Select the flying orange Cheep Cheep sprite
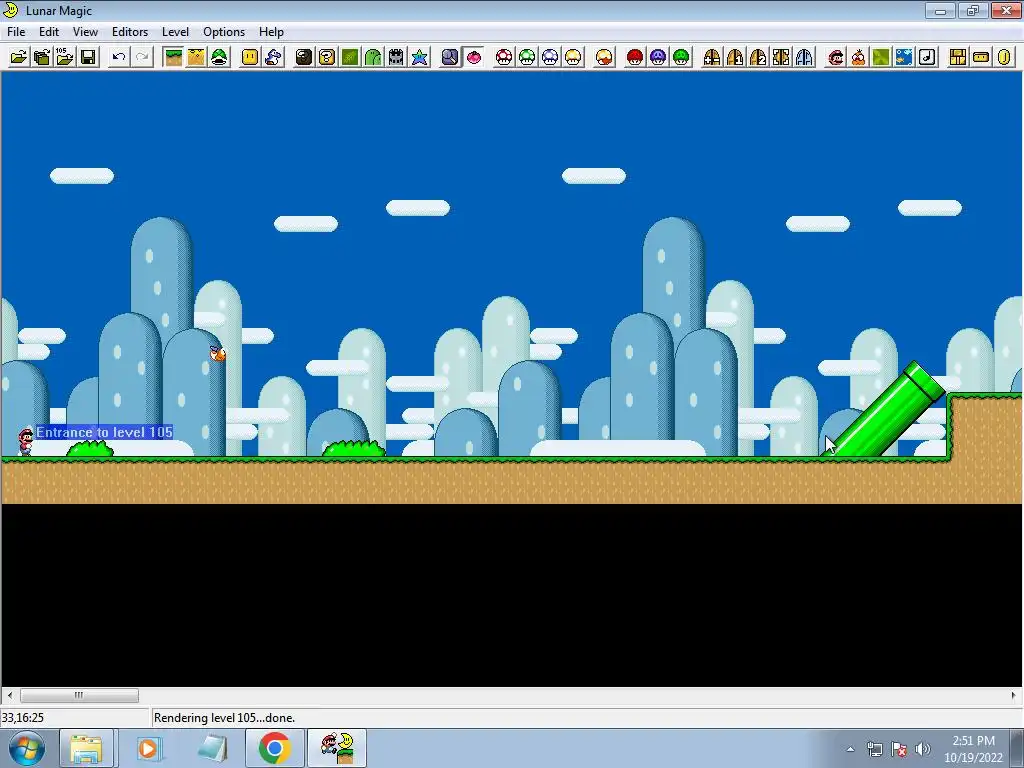The width and height of the screenshot is (1024, 768). coord(217,353)
